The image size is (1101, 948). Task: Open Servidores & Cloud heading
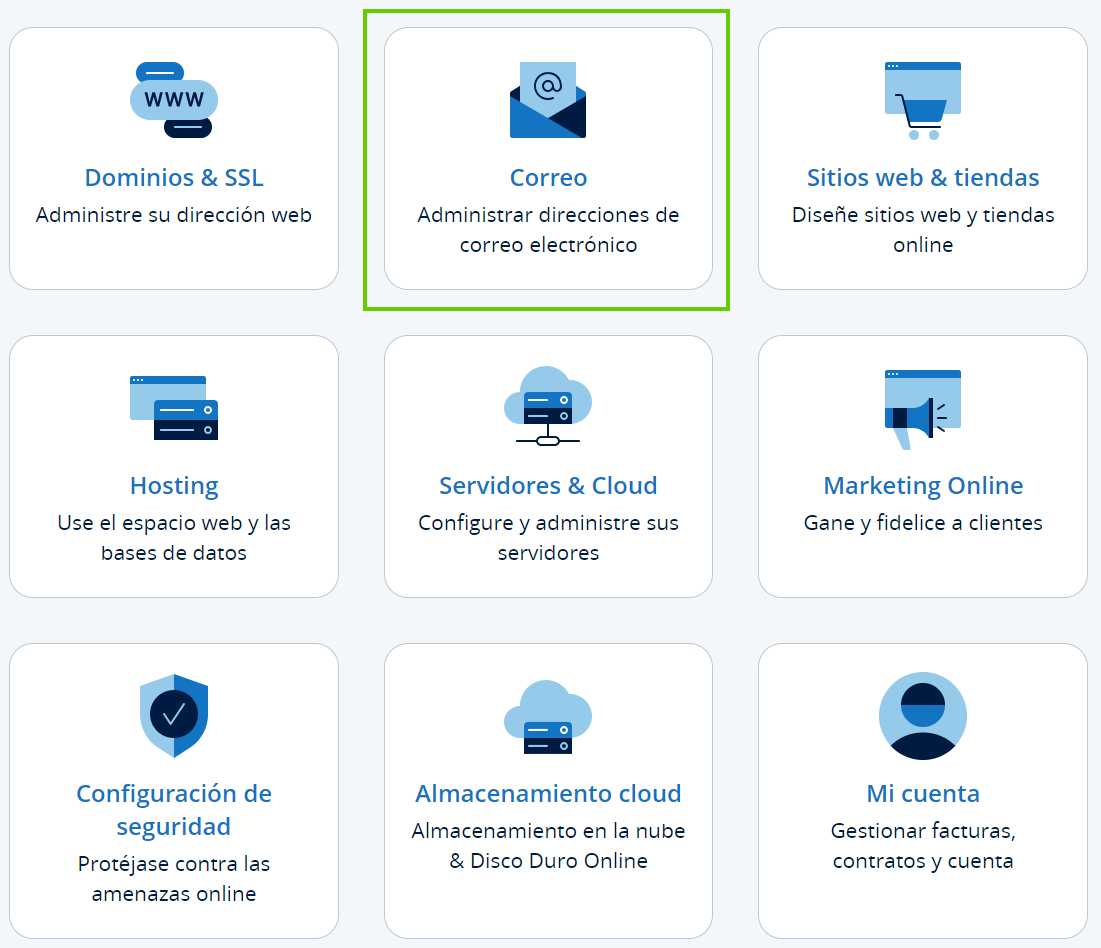(x=548, y=486)
